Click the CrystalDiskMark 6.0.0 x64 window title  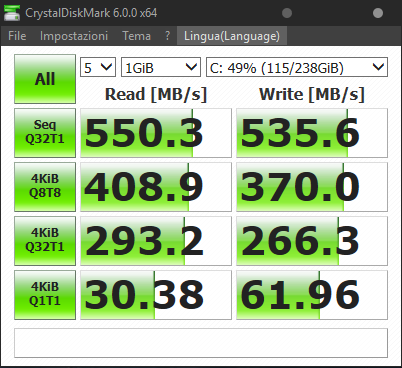pyautogui.click(x=91, y=13)
